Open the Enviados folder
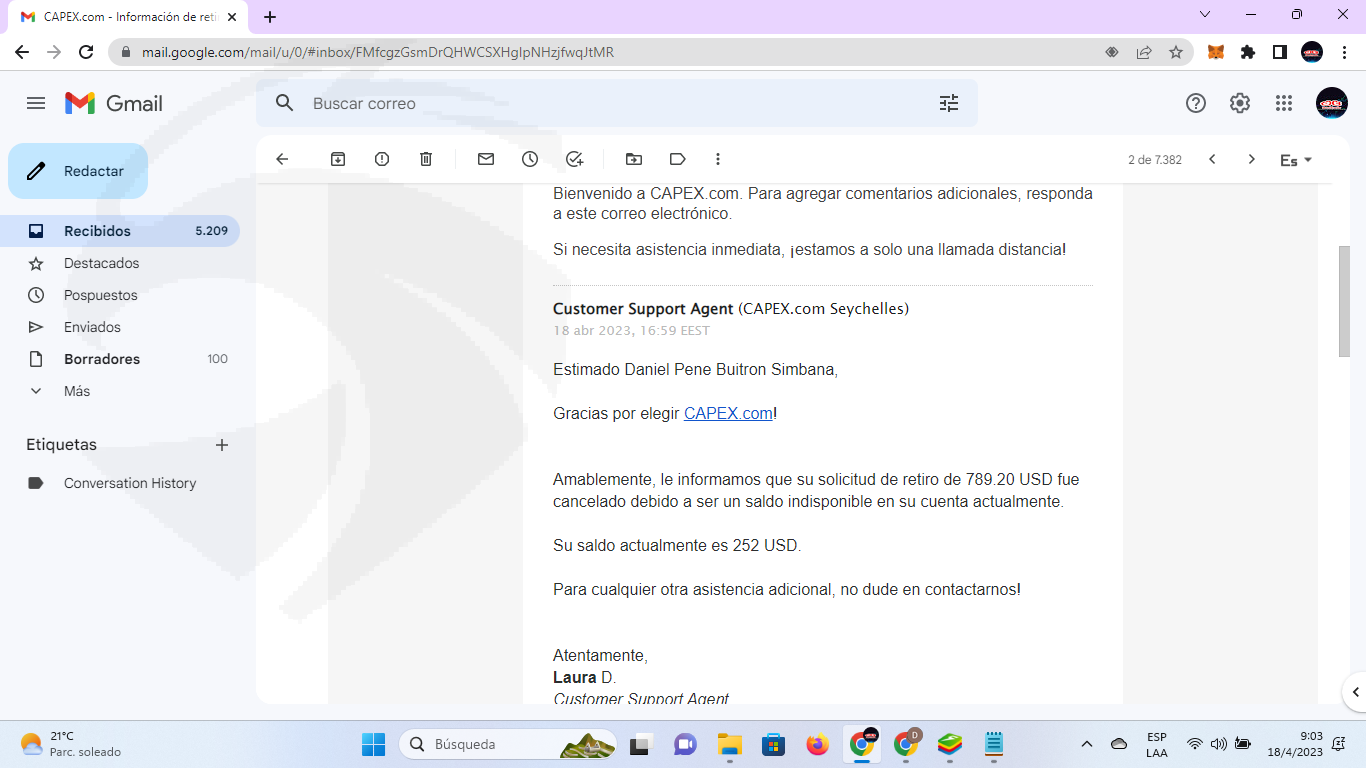This screenshot has height=768, width=1366. coord(120,327)
